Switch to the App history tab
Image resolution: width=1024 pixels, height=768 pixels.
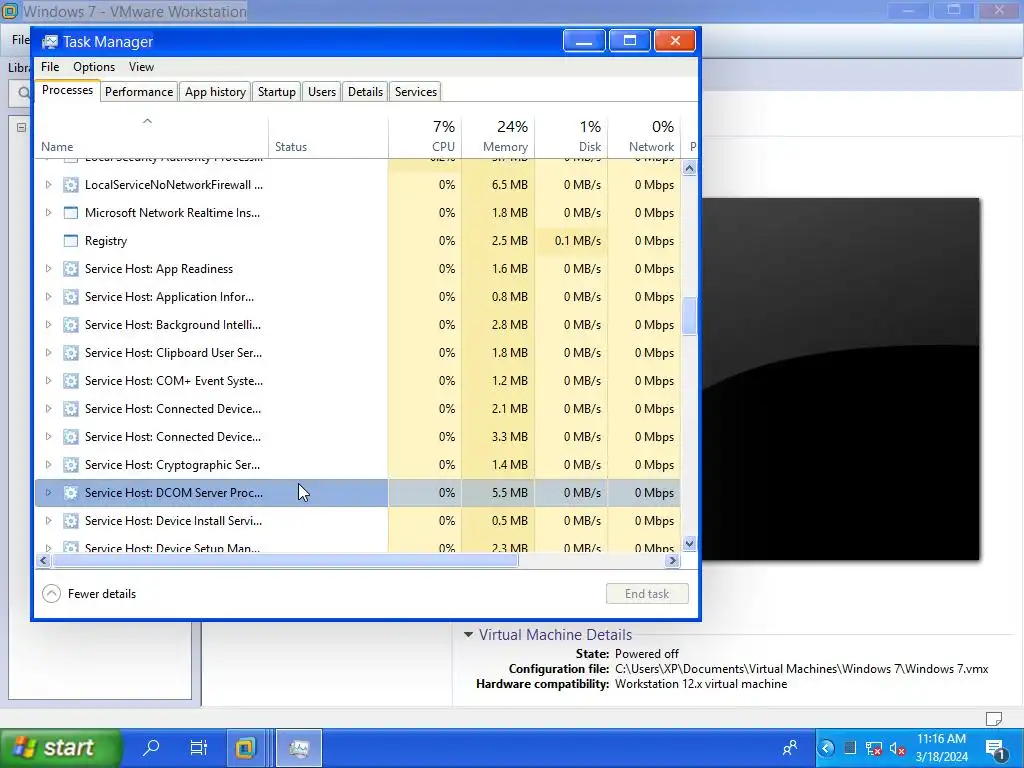(215, 92)
